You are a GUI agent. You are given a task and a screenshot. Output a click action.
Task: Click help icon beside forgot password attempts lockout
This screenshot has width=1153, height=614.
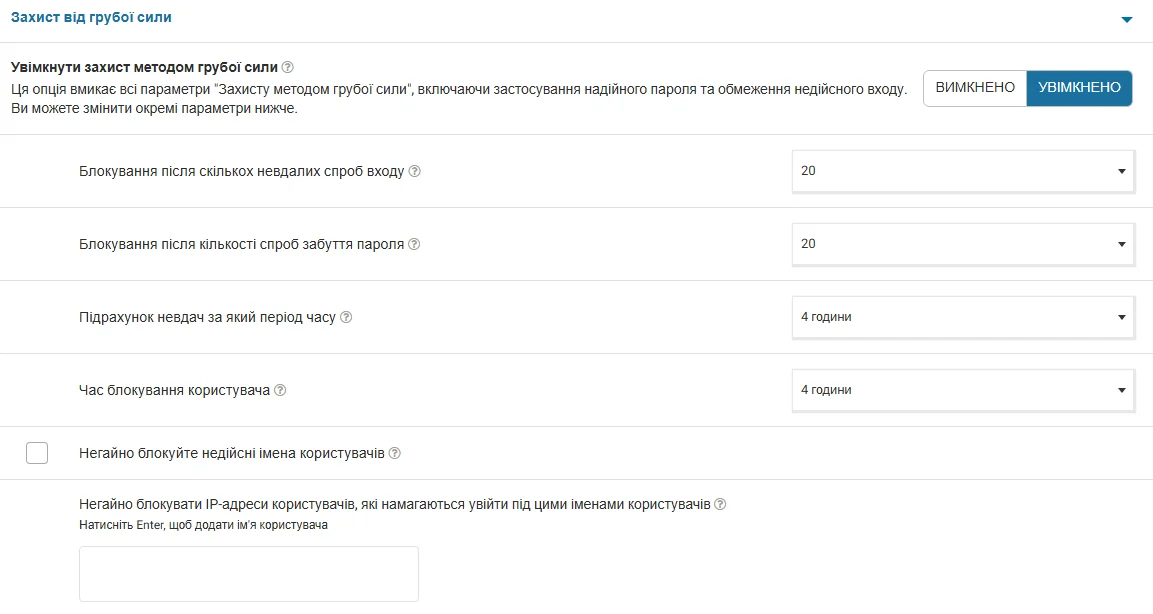414,244
